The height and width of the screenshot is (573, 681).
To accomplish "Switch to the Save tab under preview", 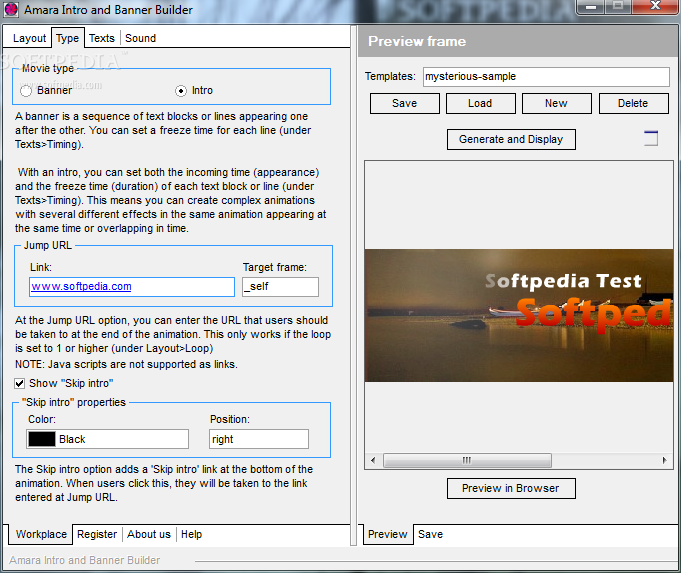I will pyautogui.click(x=430, y=534).
